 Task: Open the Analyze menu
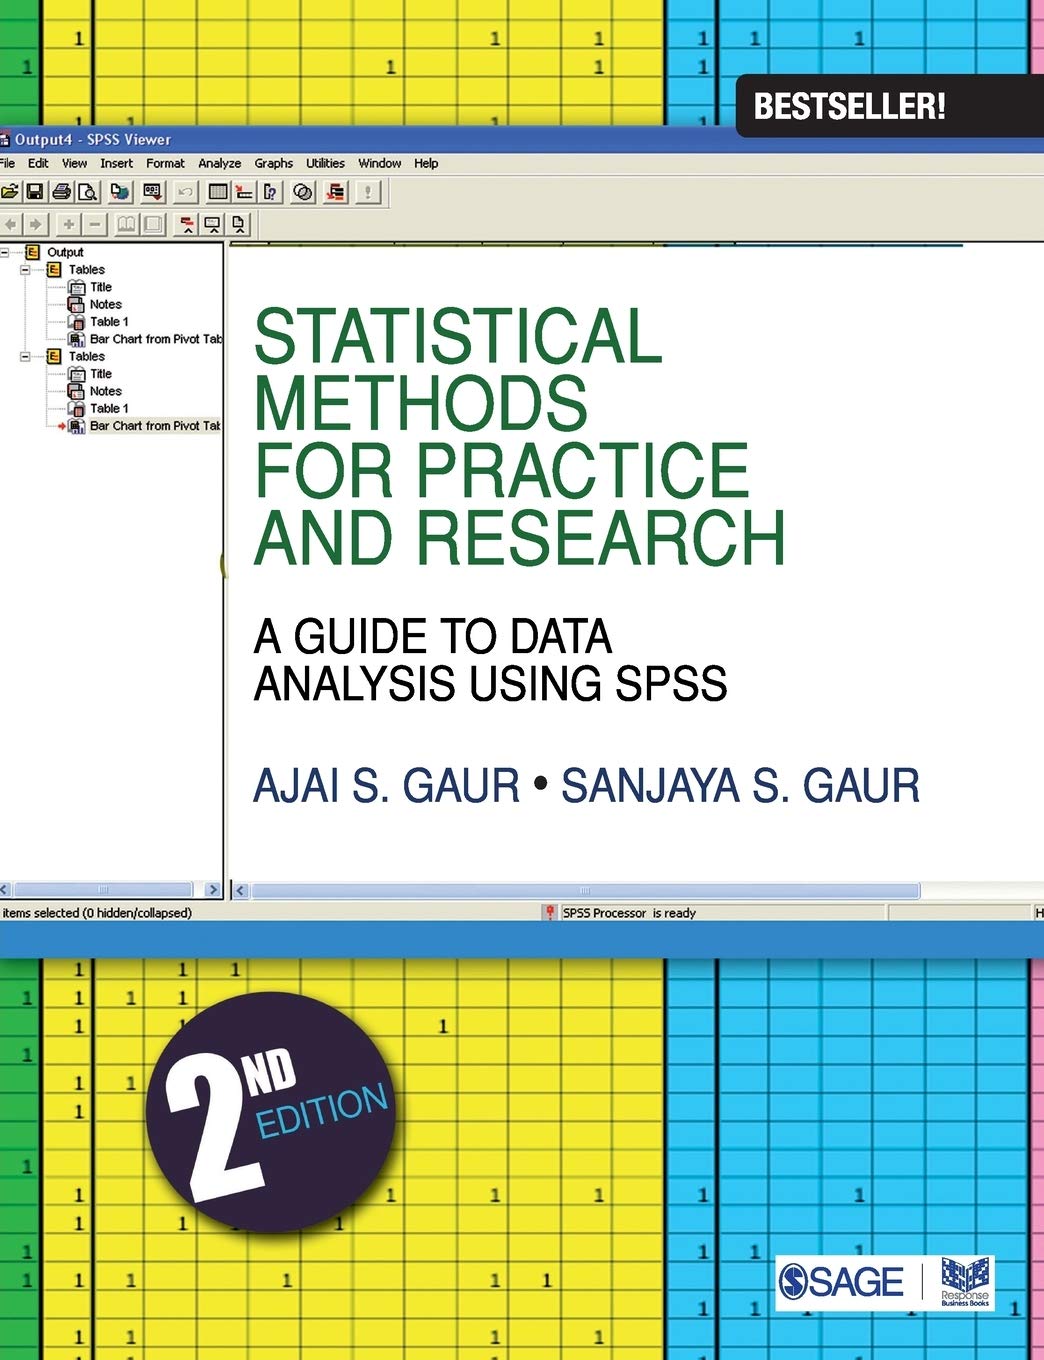coord(219,164)
